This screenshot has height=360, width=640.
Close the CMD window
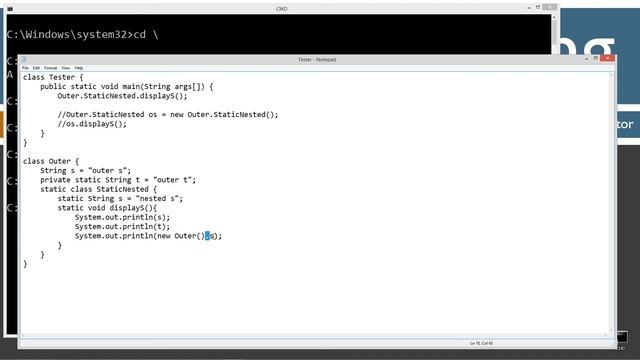(550, 7)
